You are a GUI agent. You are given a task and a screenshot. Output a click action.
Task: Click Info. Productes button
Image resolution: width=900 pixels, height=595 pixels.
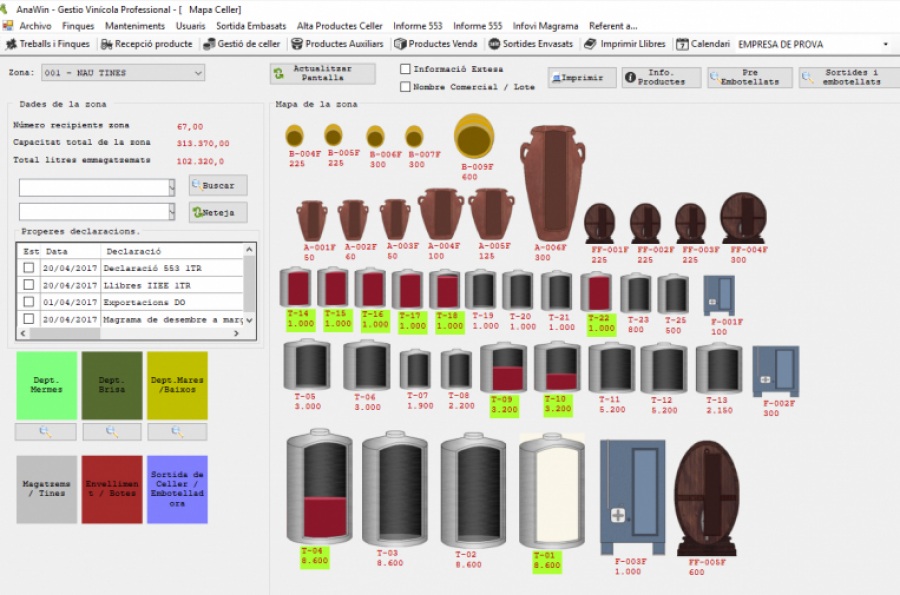(x=661, y=77)
